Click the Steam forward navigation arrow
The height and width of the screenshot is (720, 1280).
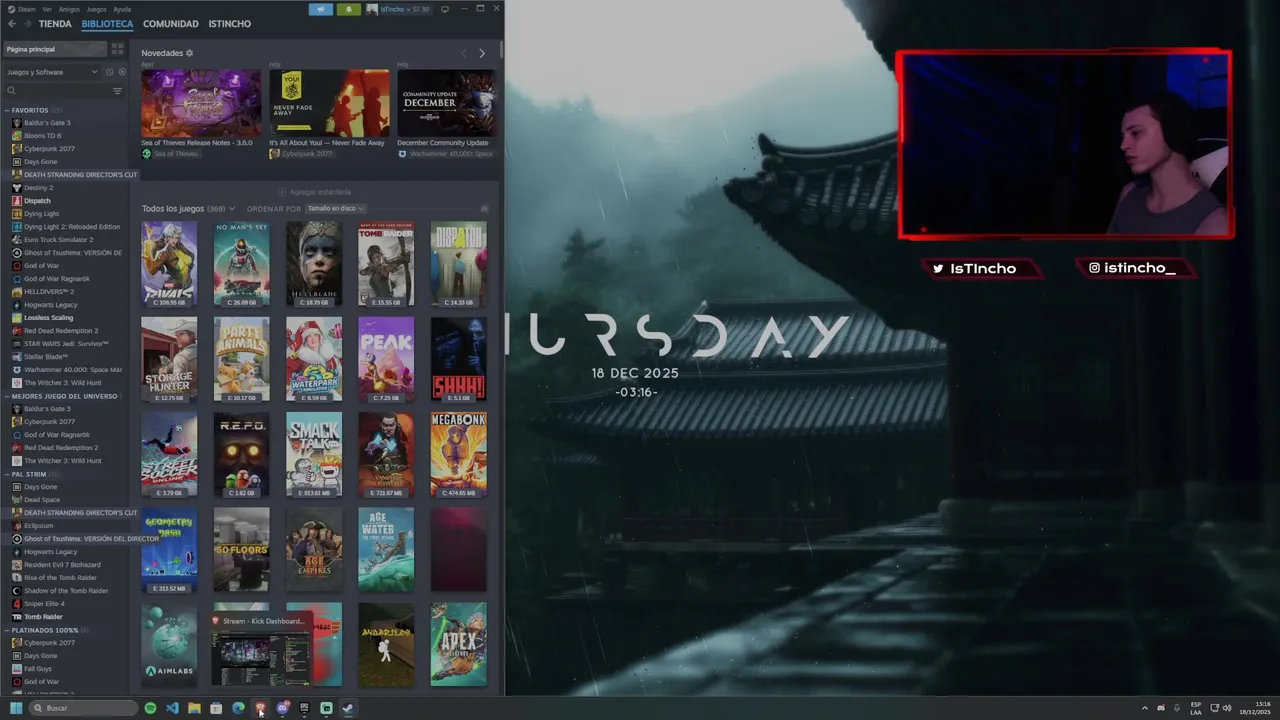(27, 23)
